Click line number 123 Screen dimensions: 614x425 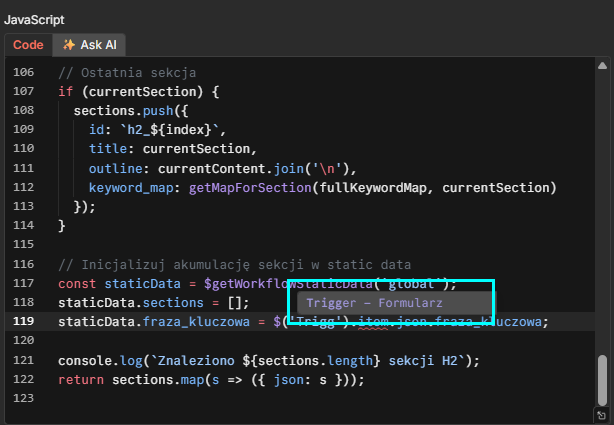[x=23, y=398]
